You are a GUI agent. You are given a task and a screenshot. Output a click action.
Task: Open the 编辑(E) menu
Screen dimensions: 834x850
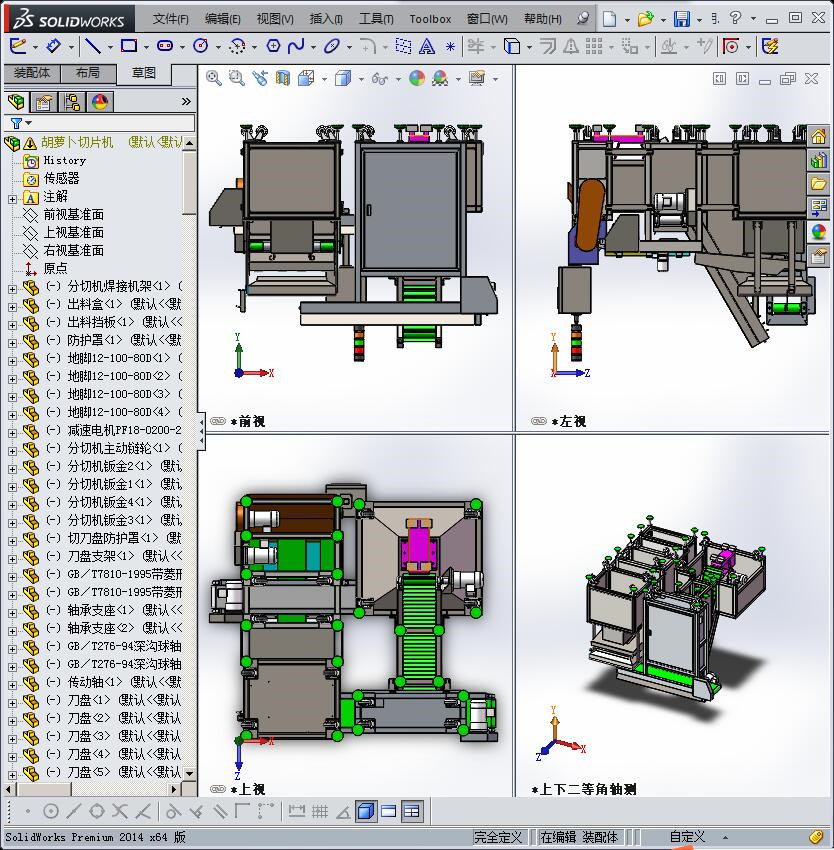tap(222, 19)
